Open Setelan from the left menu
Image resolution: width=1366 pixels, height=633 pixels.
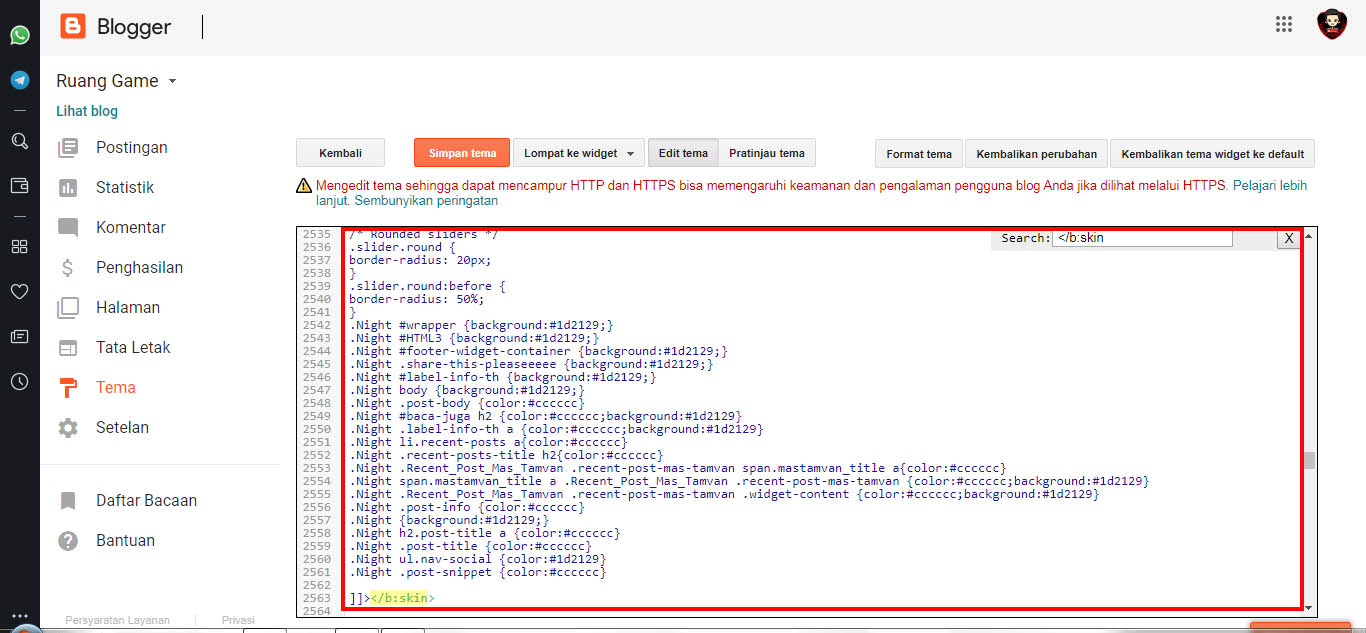[122, 428]
